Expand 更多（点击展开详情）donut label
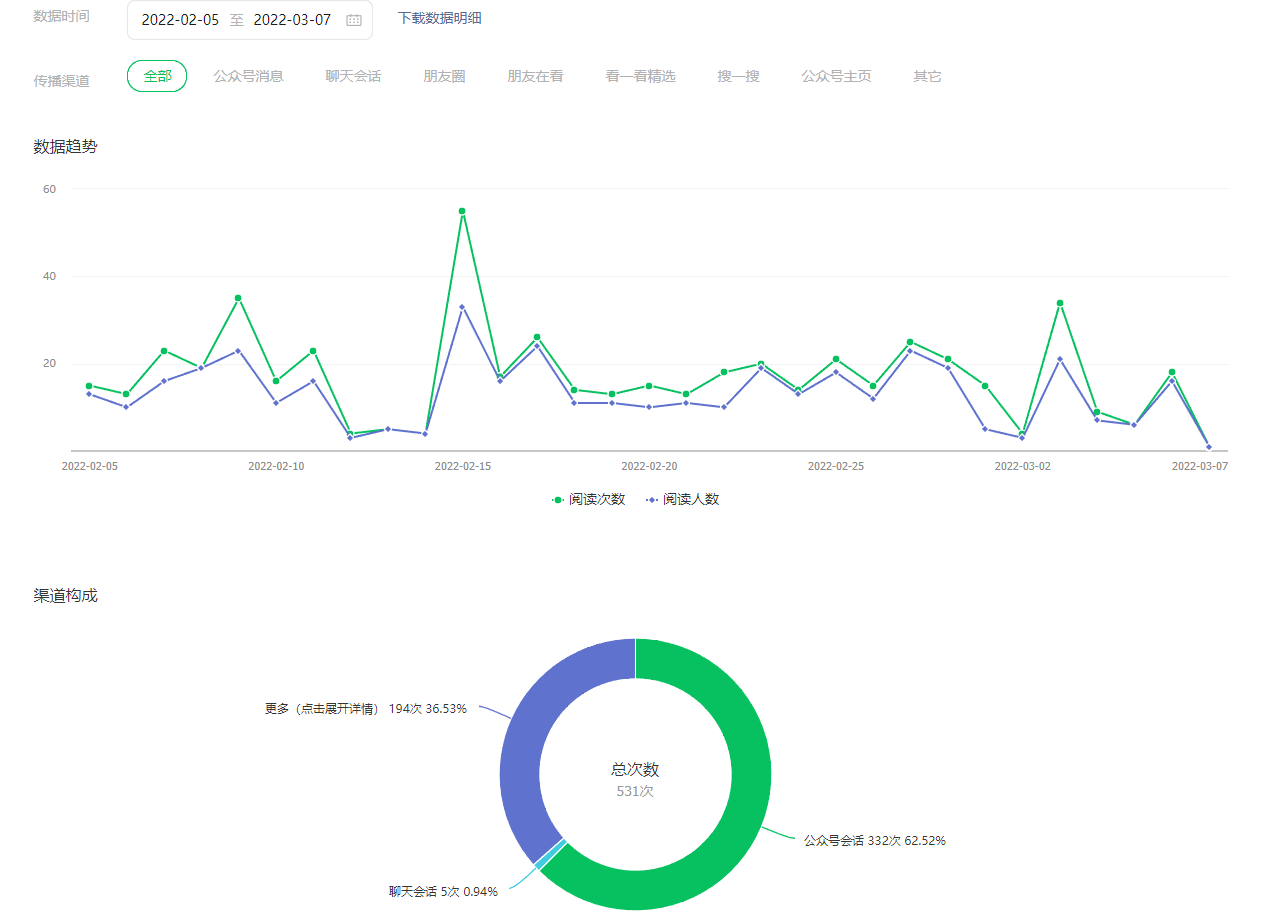The height and width of the screenshot is (914, 1270). coord(365,708)
